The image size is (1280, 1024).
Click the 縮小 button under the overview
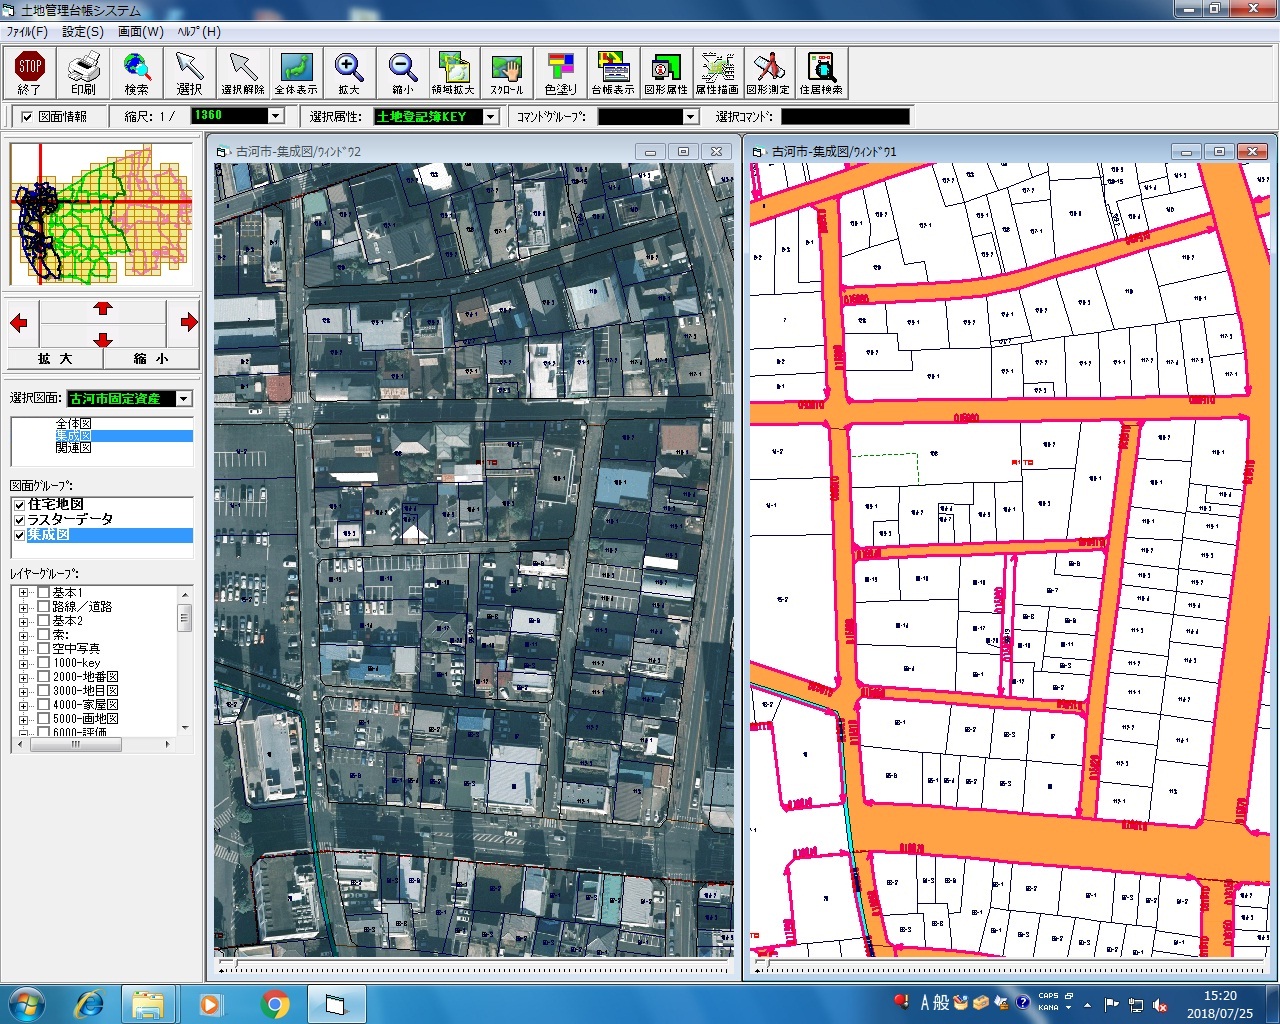tap(151, 358)
